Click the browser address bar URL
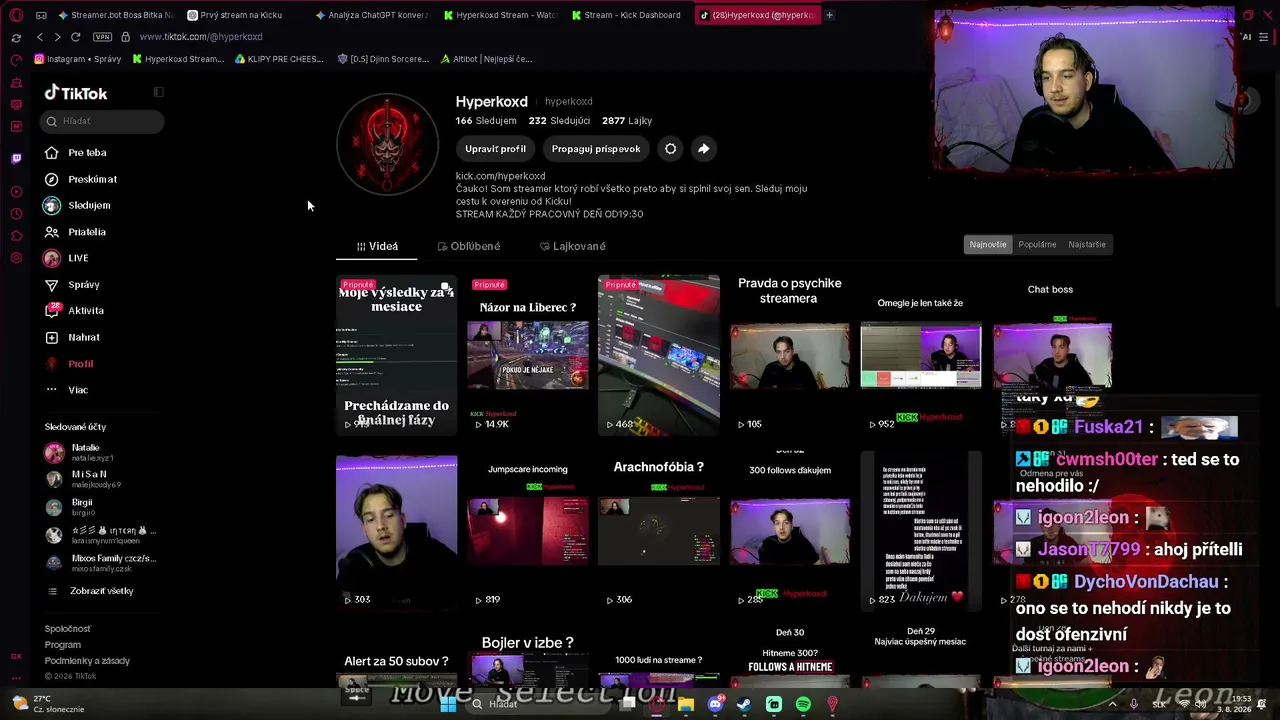This screenshot has width=1280, height=720. tap(201, 37)
